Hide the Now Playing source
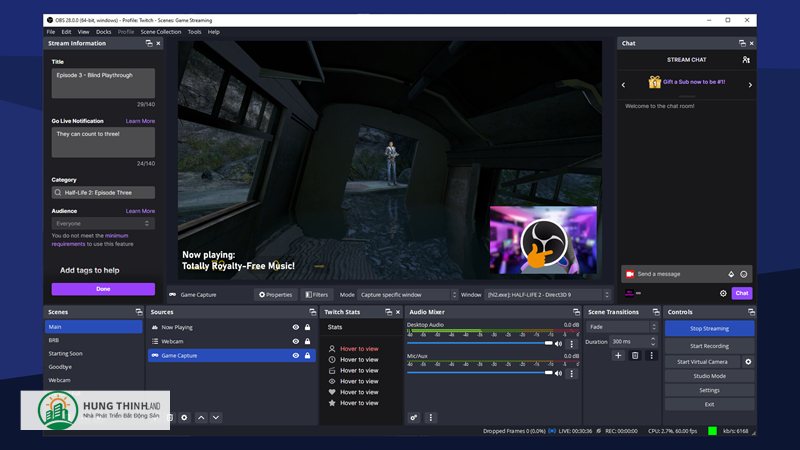The height and width of the screenshot is (450, 800). point(295,327)
